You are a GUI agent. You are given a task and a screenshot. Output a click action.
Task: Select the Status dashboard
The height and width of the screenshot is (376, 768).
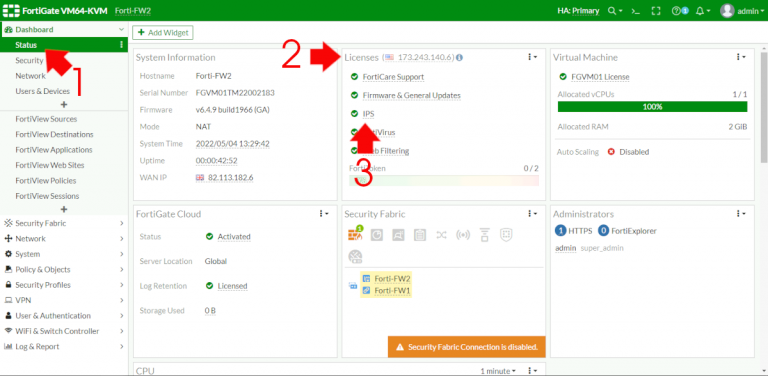(x=64, y=45)
